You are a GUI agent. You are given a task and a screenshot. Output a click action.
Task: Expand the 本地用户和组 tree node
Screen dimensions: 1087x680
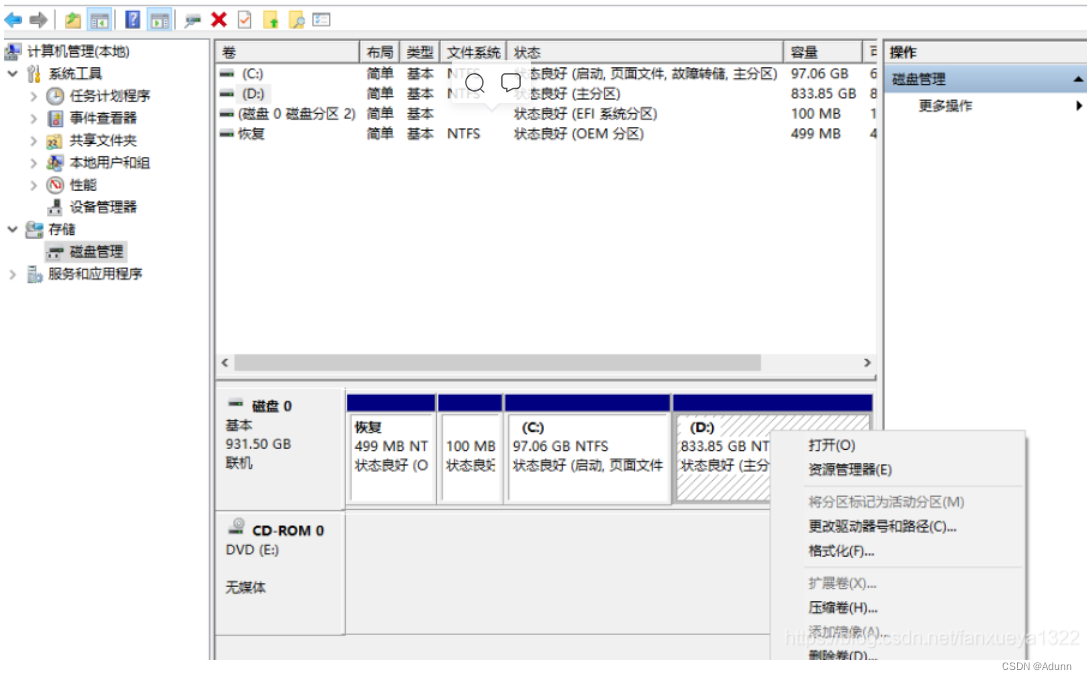click(33, 163)
